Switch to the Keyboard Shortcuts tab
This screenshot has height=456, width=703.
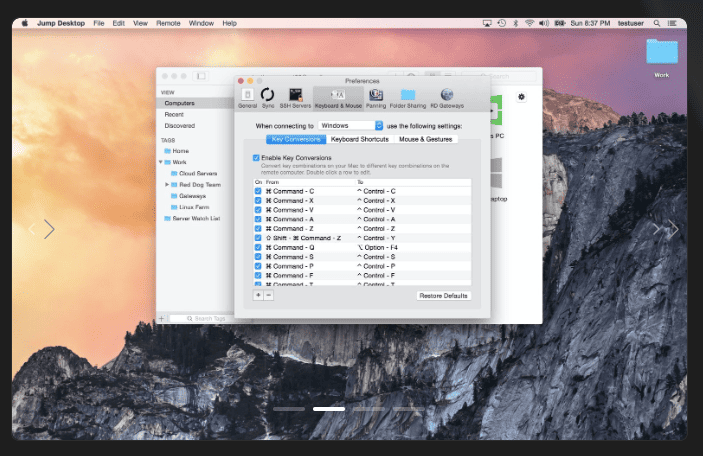[x=360, y=139]
